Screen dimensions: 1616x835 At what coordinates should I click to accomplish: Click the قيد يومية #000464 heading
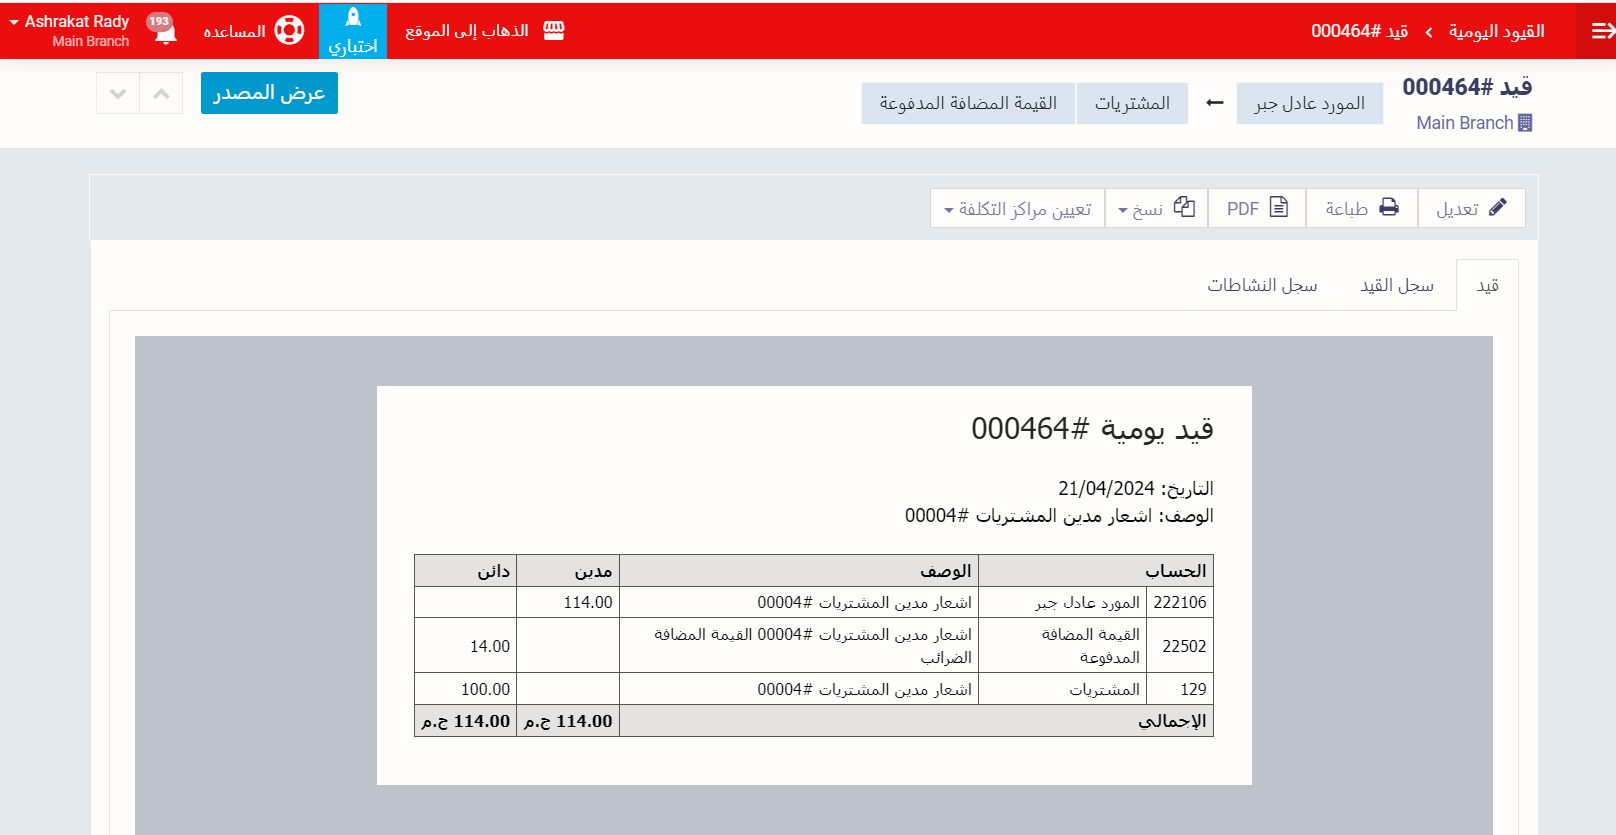(1092, 429)
